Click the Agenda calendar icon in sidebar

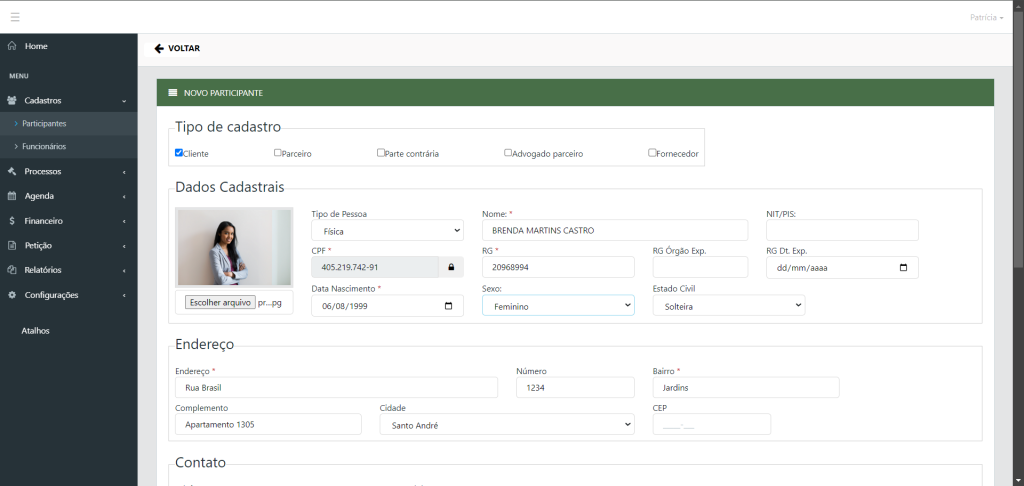click(x=12, y=196)
